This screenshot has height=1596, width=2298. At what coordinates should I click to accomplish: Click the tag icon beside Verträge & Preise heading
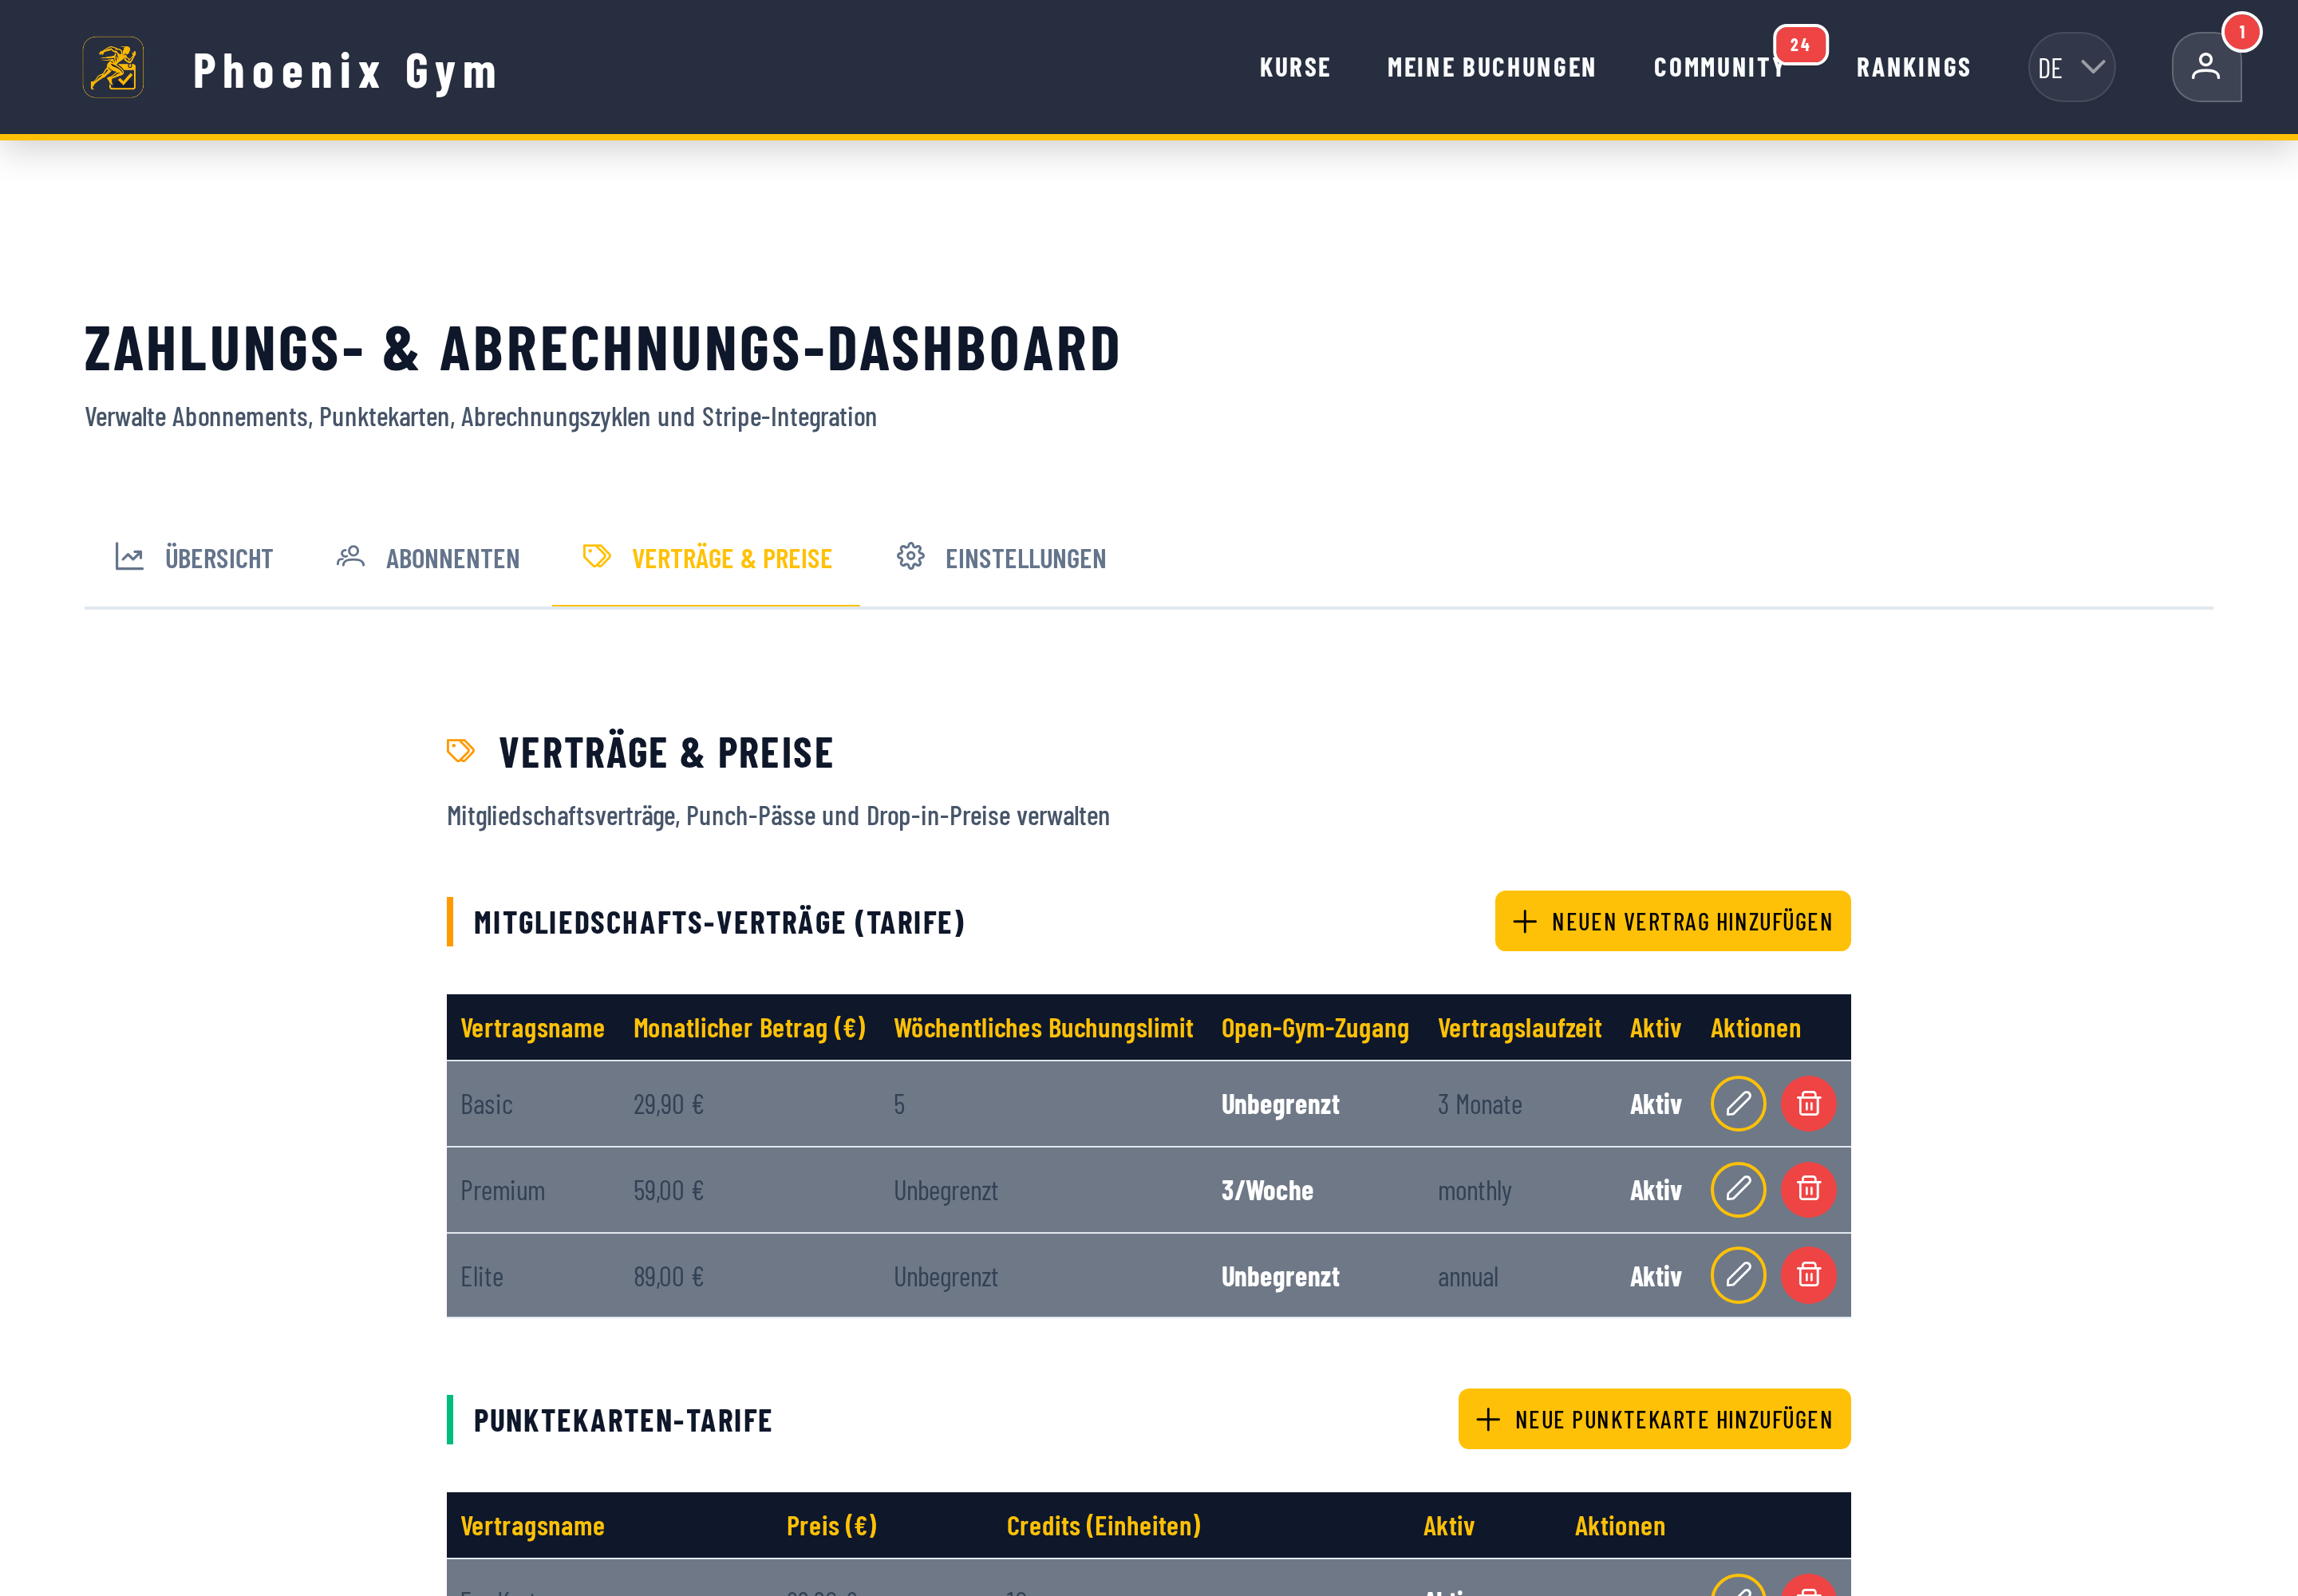point(461,751)
